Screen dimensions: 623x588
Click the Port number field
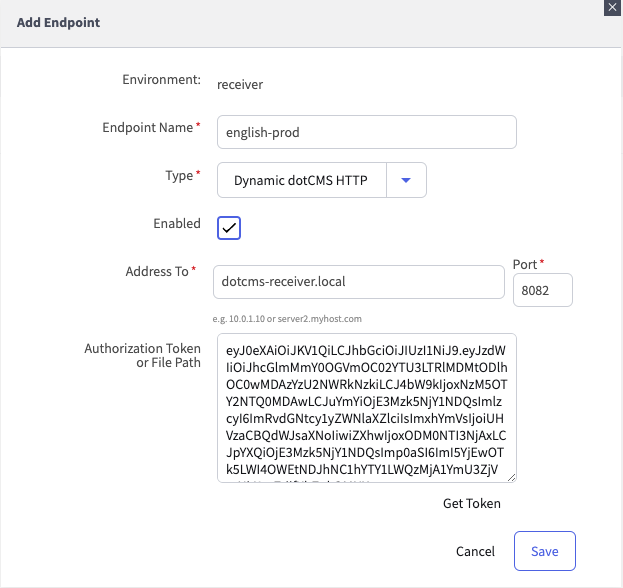coord(542,290)
